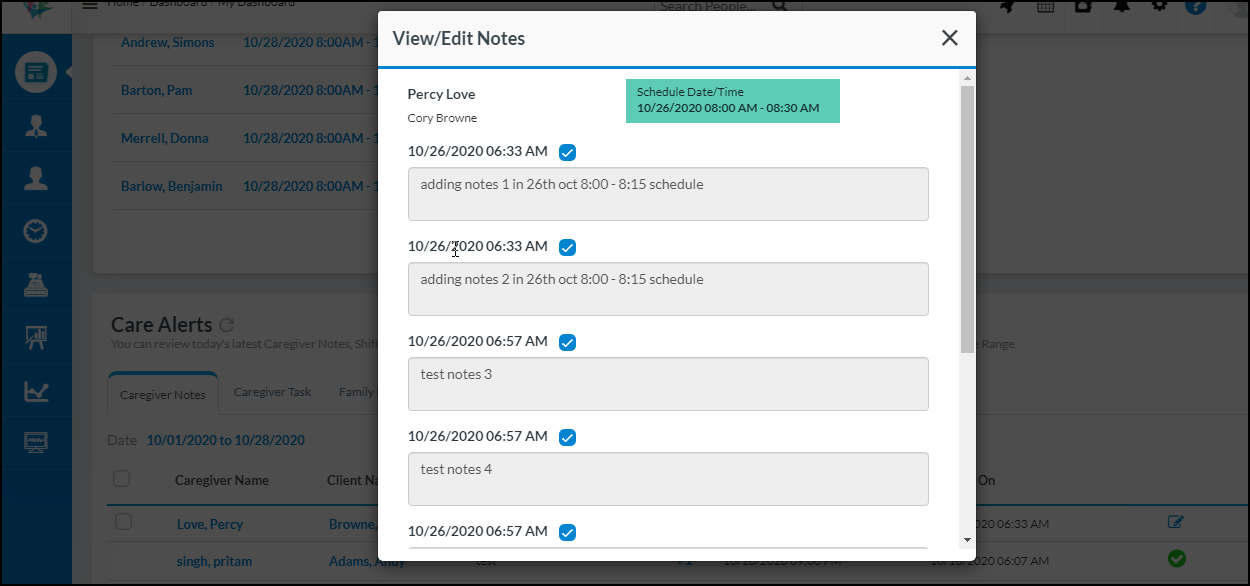Close the View/Edit Notes dialog
Viewport: 1250px width, 586px height.
[949, 38]
